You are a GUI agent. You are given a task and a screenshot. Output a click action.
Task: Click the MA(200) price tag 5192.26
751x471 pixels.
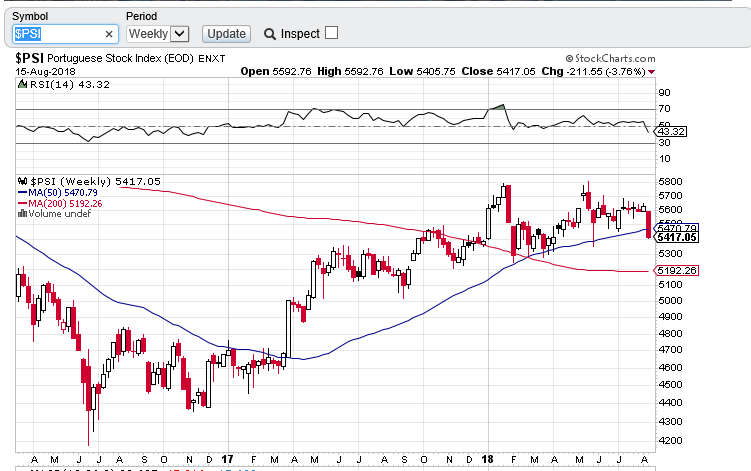676,271
